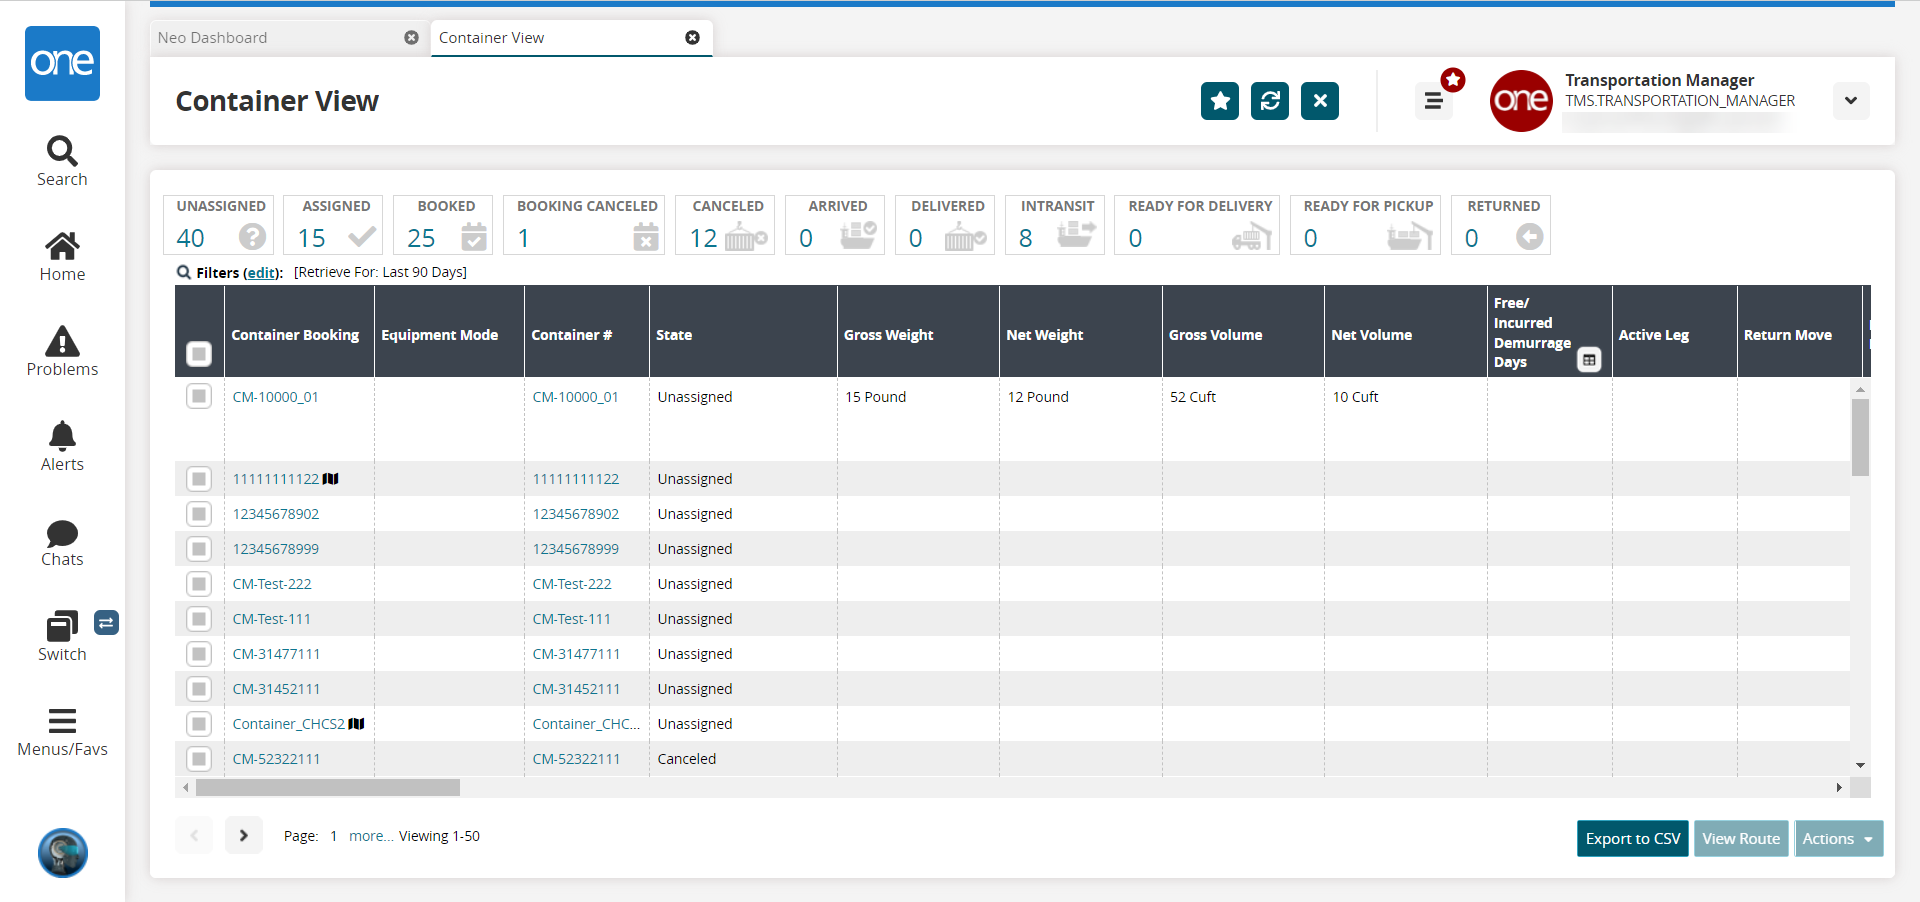The height and width of the screenshot is (902, 1920).
Task: Click the Switch windows icon
Action: pos(62,628)
